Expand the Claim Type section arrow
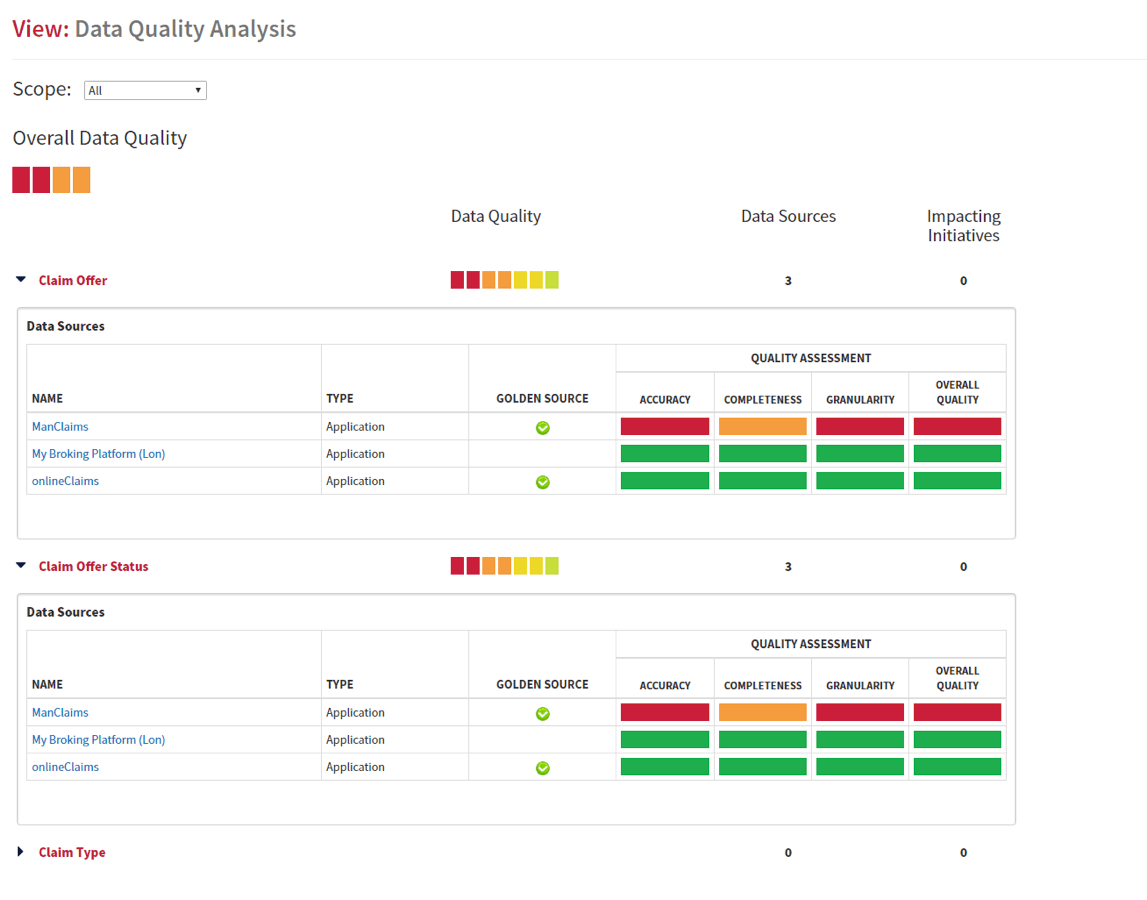Screen dimensions: 1147x900 click(20, 852)
